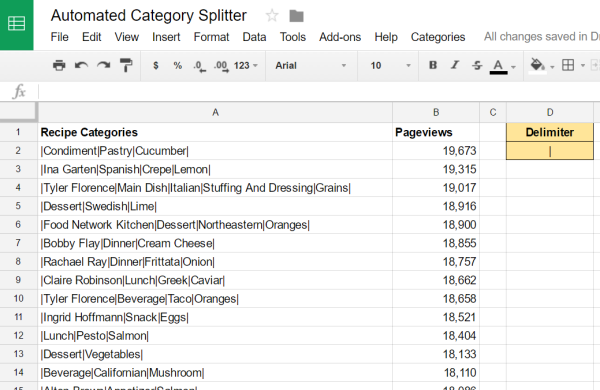Screen dimensions: 600x390
Task: Open the Add-ons menu
Action: pyautogui.click(x=340, y=37)
